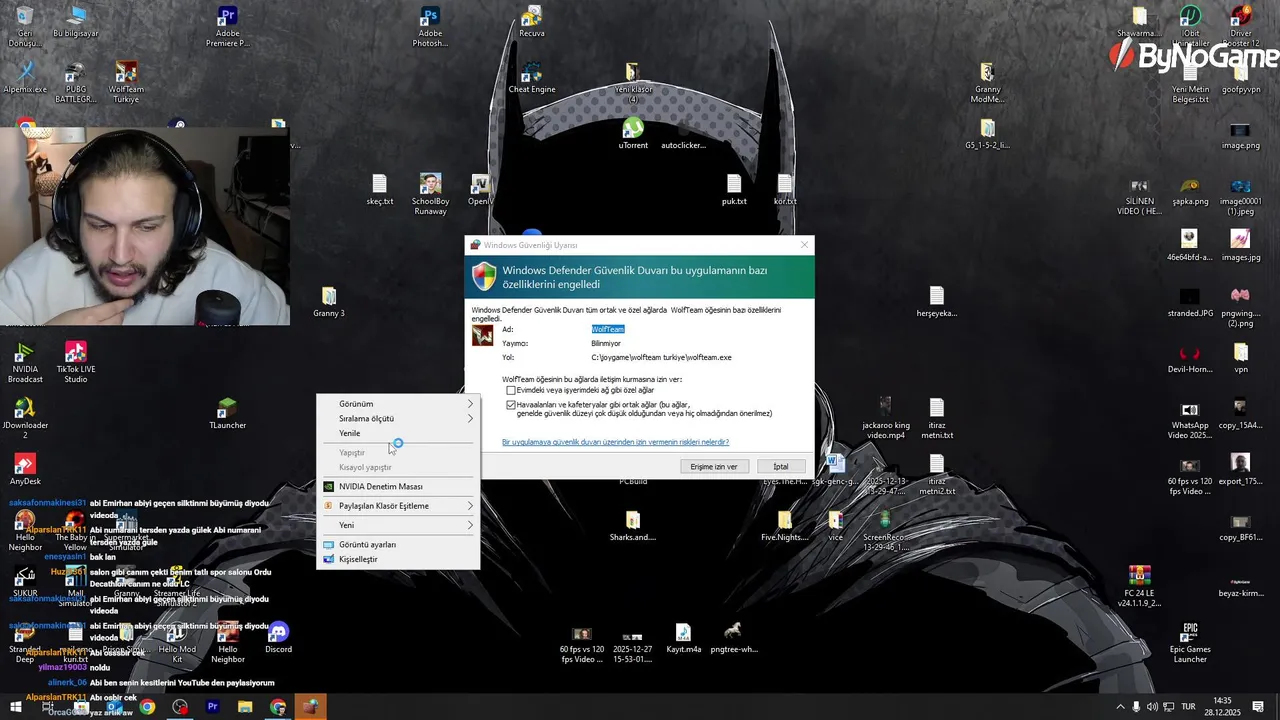Select the WolfTeam Turkiye desktop shortcut
The image size is (1280, 720).
126,83
